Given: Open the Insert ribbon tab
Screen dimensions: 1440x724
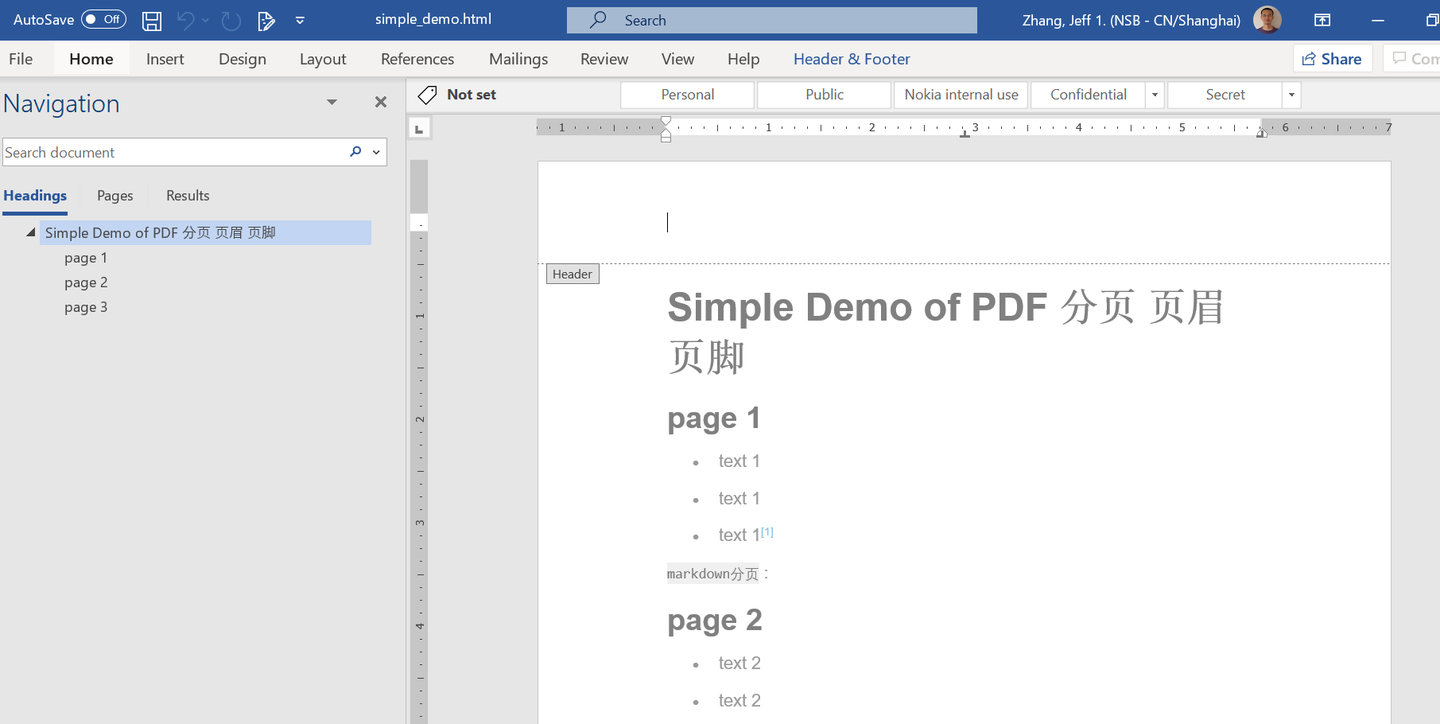Looking at the screenshot, I should pos(165,59).
